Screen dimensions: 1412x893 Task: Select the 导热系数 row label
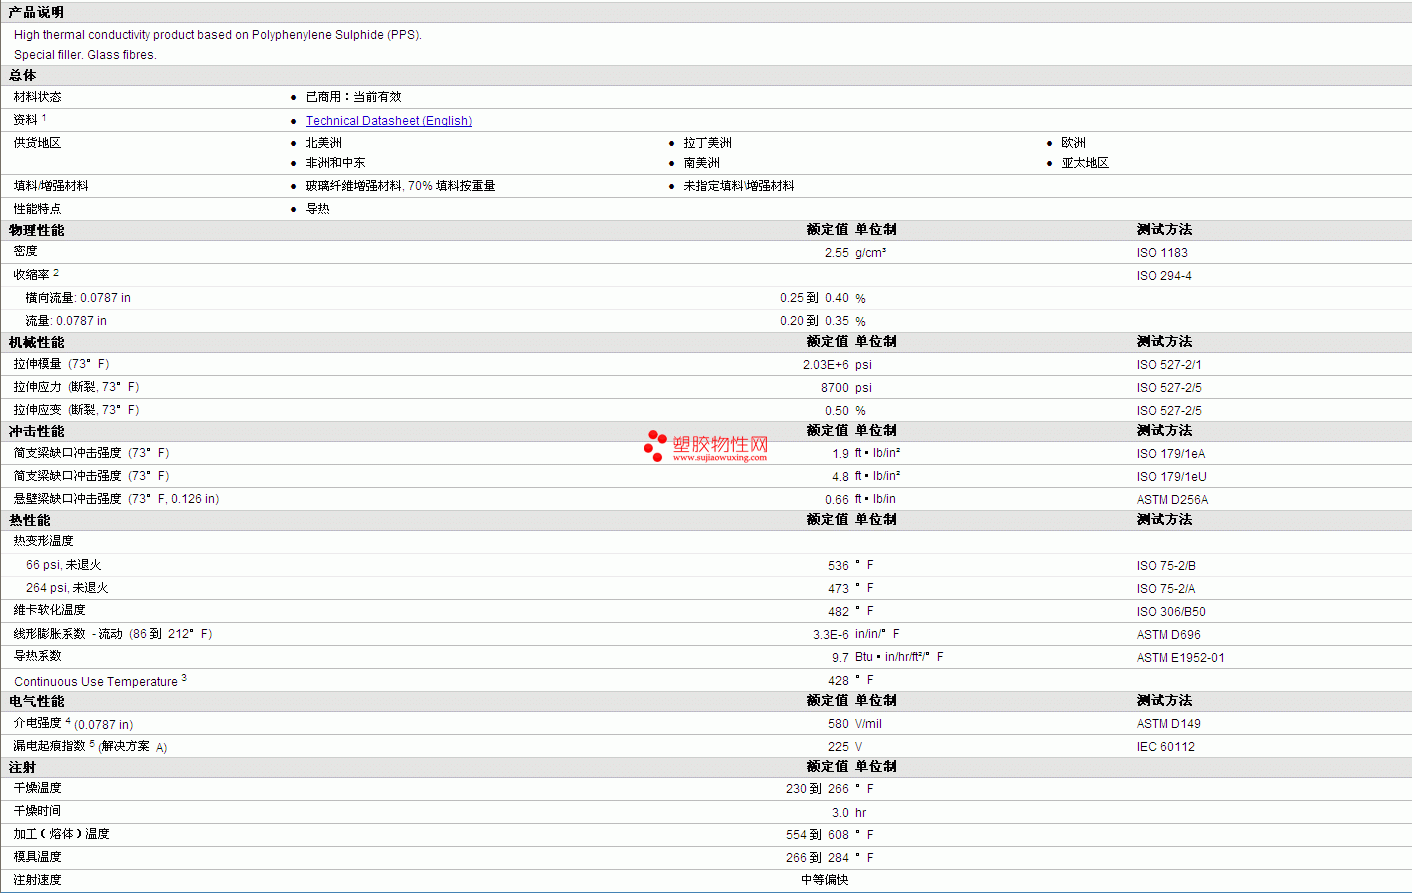coord(37,656)
